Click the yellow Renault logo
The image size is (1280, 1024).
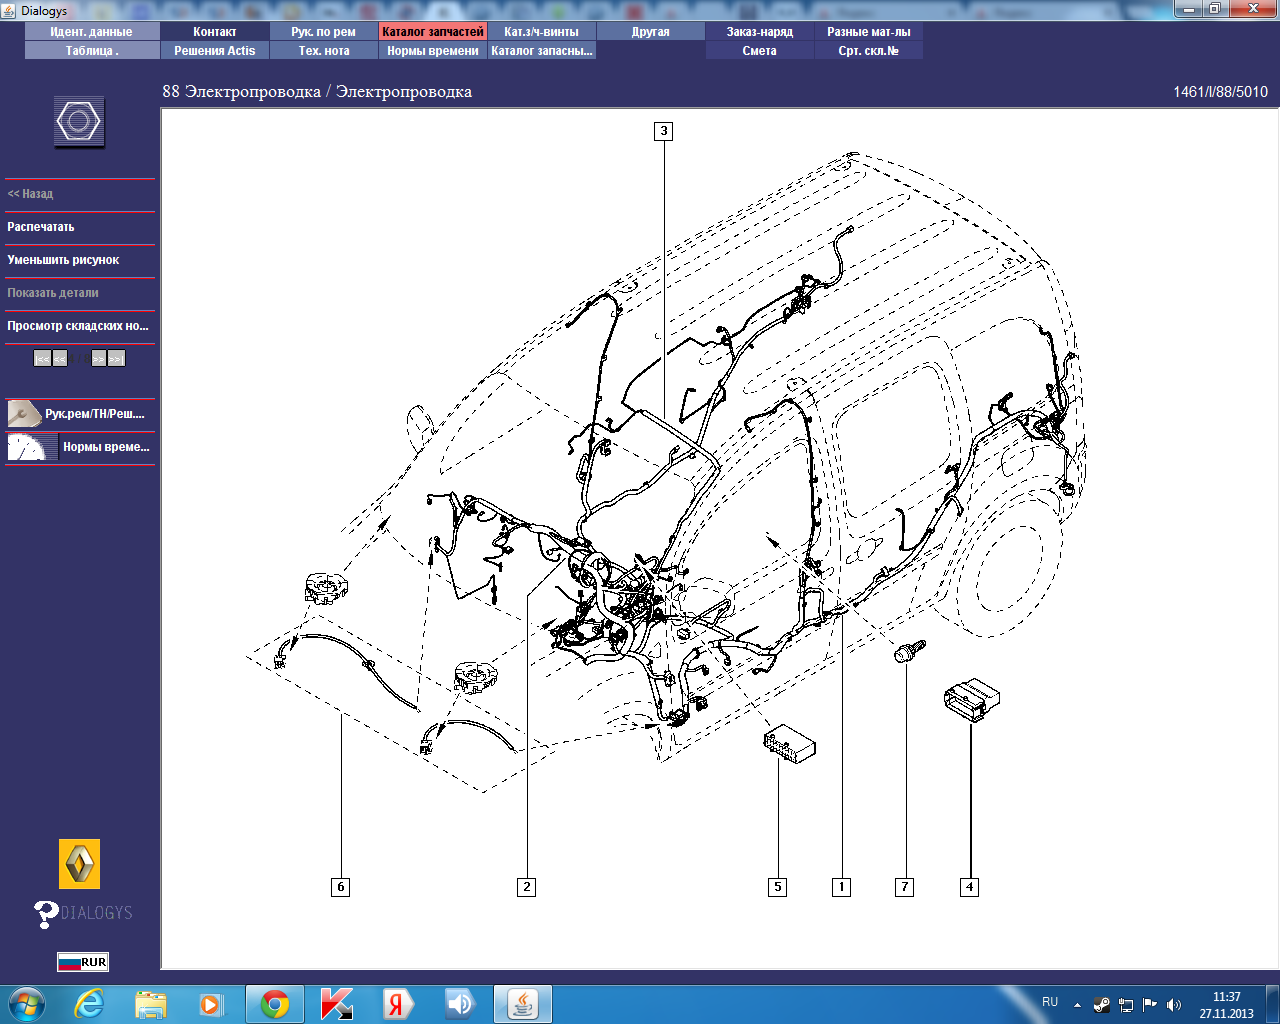79,864
